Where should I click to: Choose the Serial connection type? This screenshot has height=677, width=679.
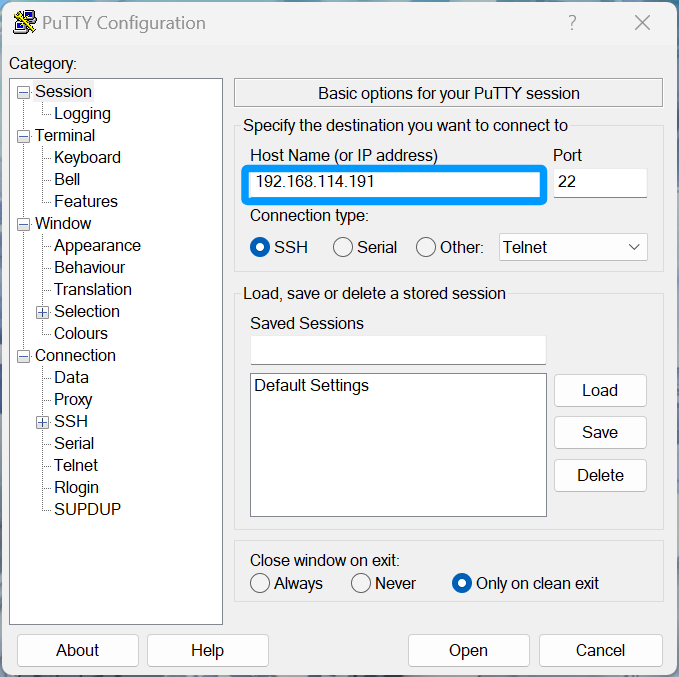point(343,247)
